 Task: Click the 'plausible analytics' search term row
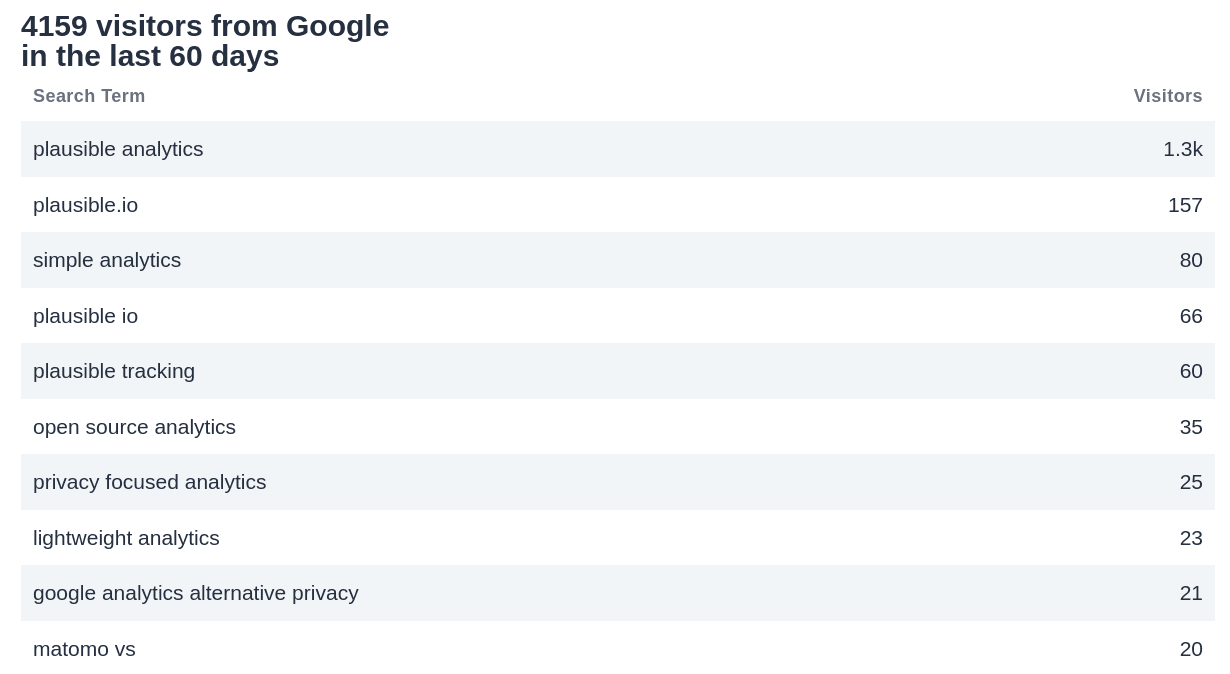coord(118,148)
